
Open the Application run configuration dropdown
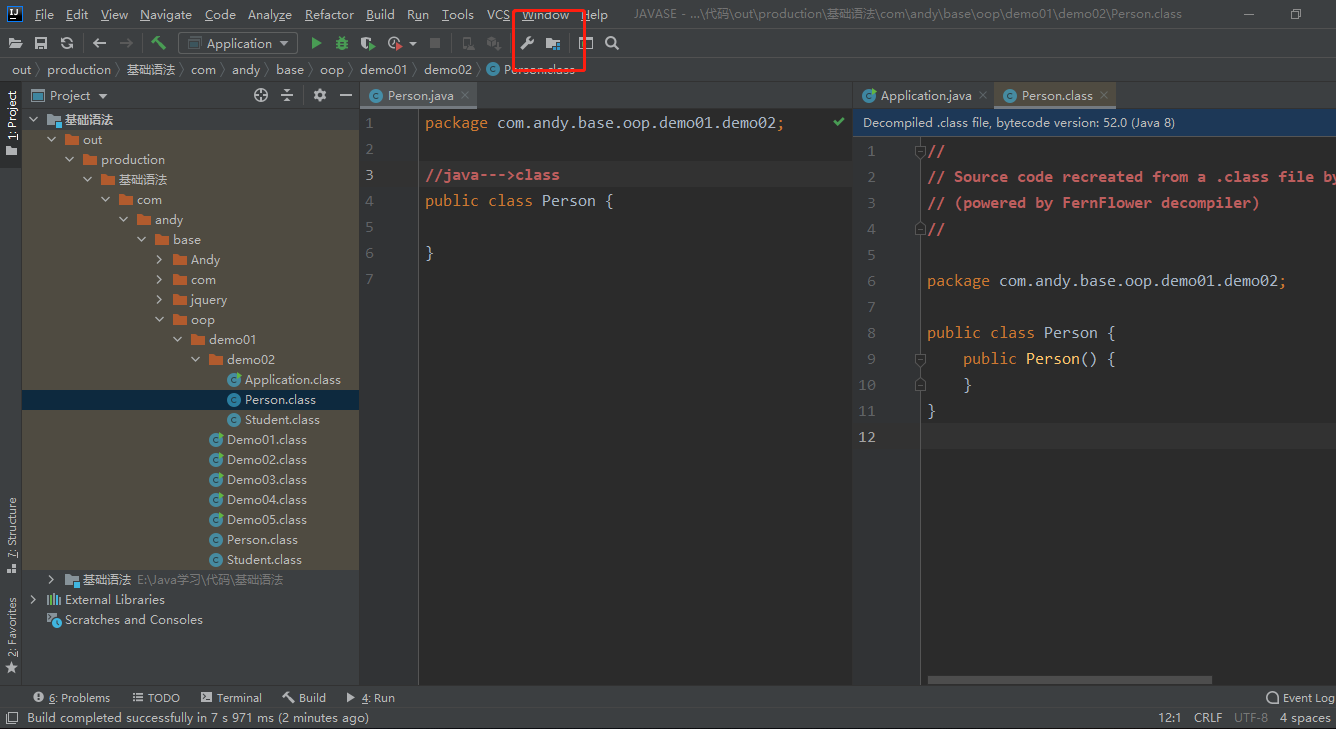tap(237, 43)
